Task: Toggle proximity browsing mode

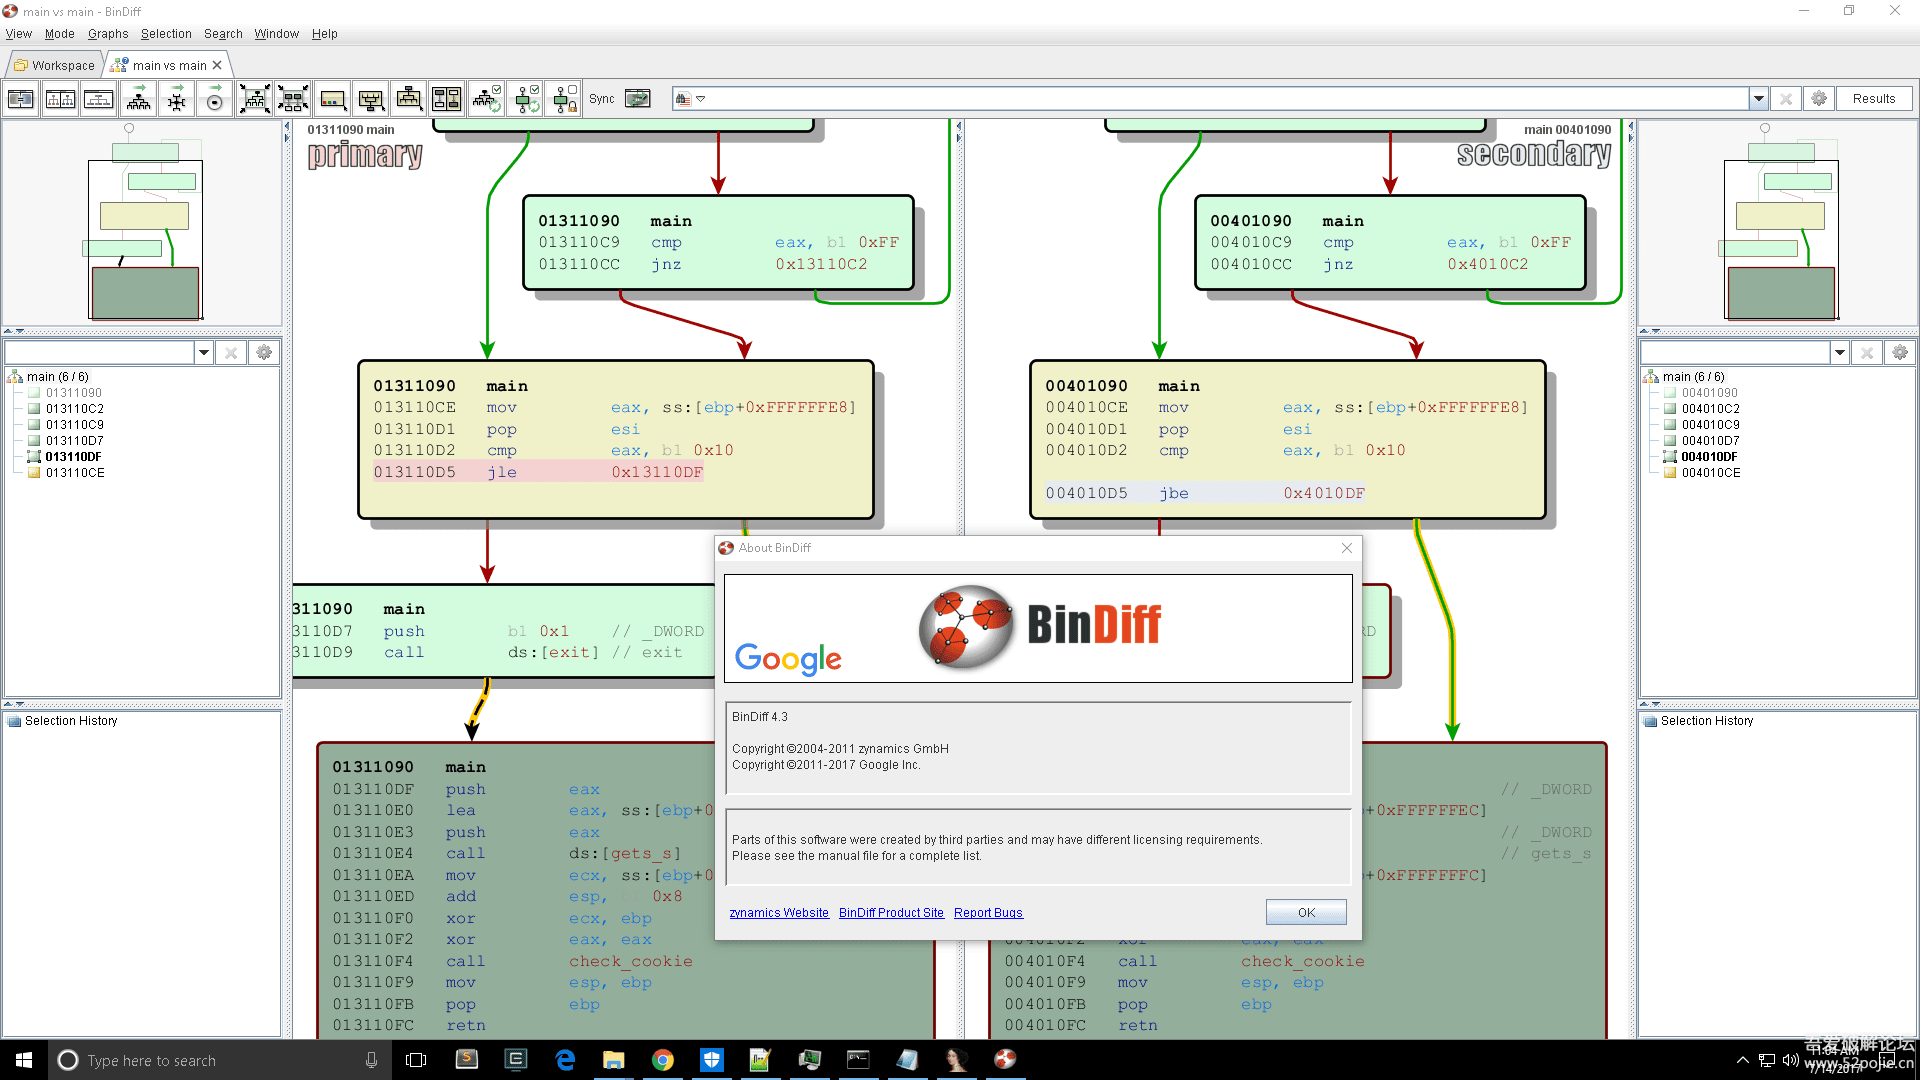Action: [527, 99]
